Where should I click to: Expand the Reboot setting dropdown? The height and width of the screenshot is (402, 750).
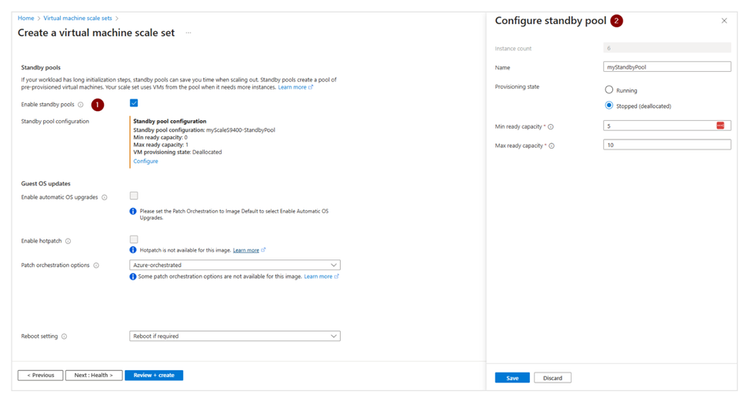[235, 336]
